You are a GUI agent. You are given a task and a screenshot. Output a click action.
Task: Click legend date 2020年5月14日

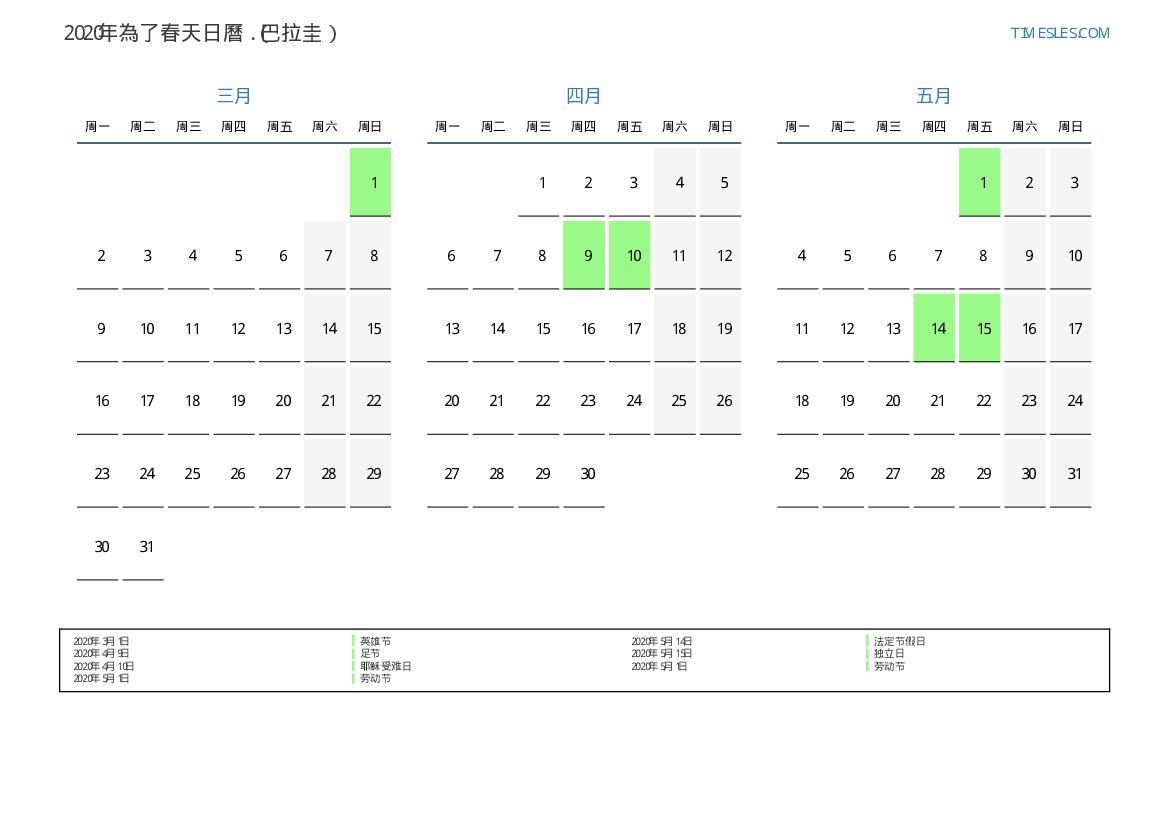[662, 641]
